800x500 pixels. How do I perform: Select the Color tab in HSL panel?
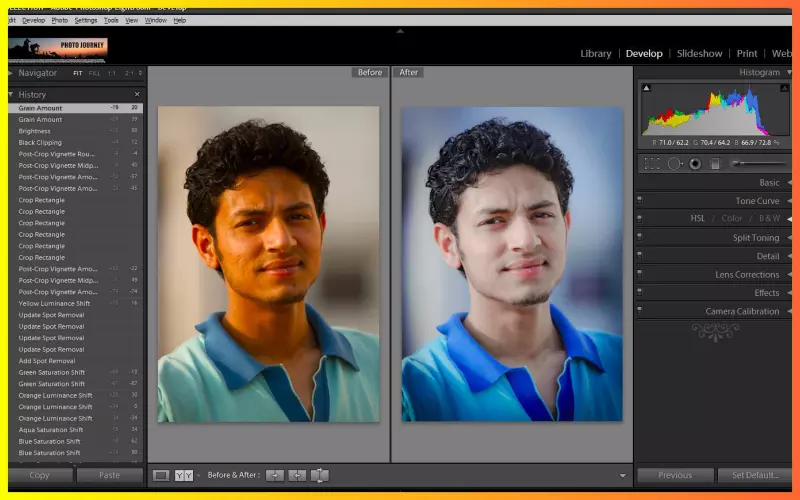click(732, 218)
